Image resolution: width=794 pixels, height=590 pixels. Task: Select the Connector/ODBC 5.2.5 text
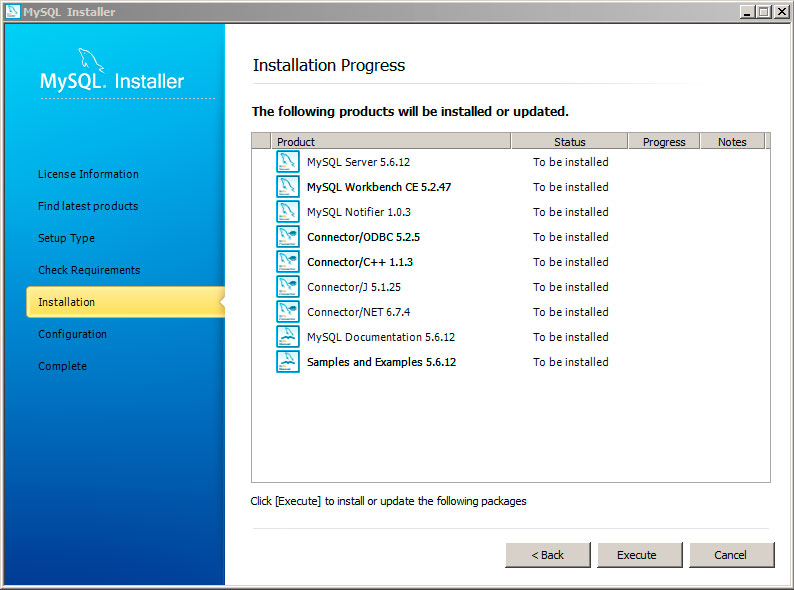coord(364,237)
